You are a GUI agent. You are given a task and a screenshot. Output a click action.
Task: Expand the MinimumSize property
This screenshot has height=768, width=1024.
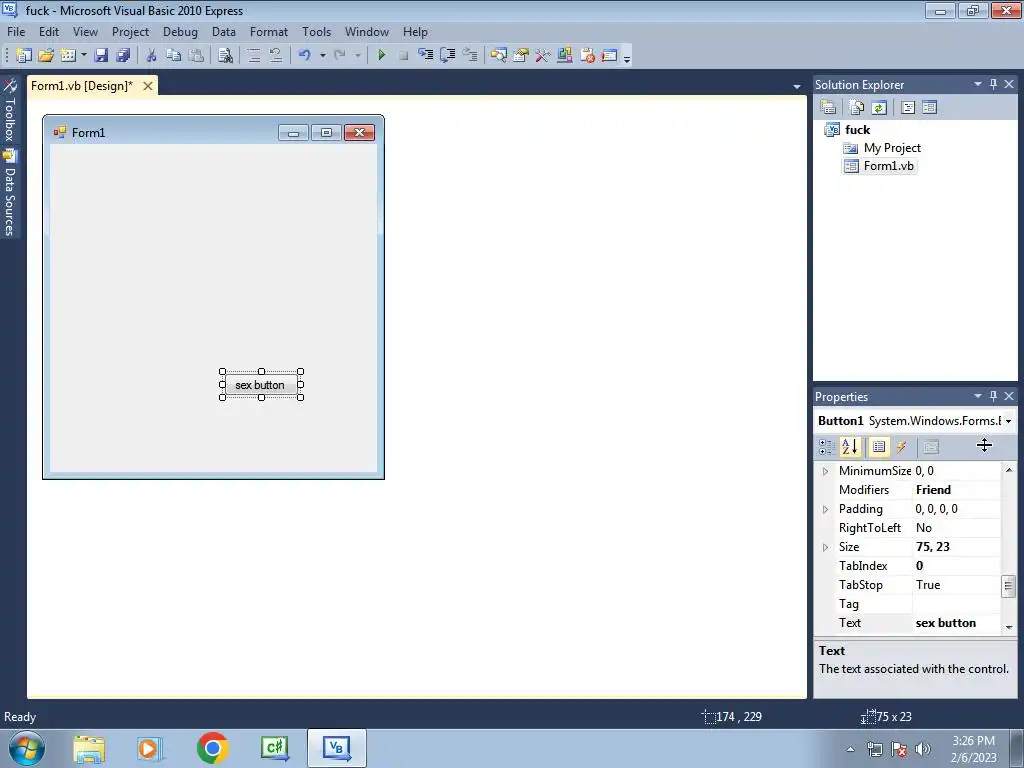(x=825, y=472)
